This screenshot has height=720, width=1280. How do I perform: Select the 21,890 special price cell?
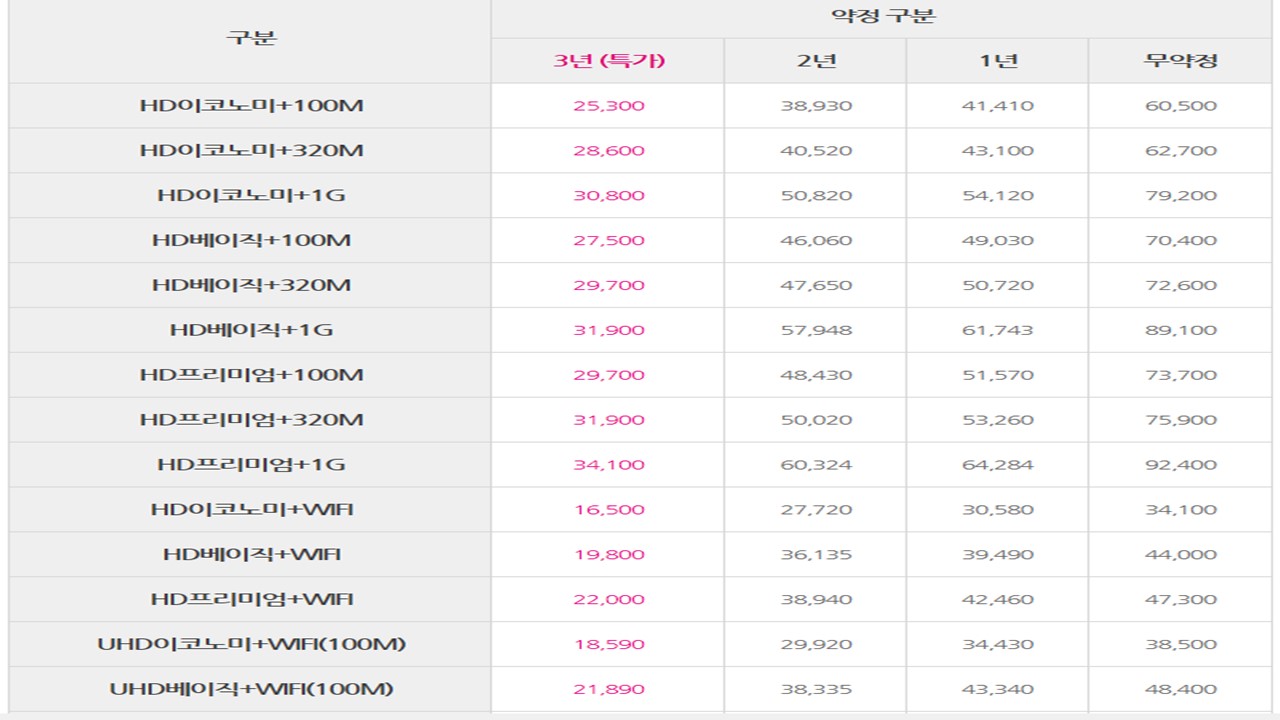tap(609, 690)
